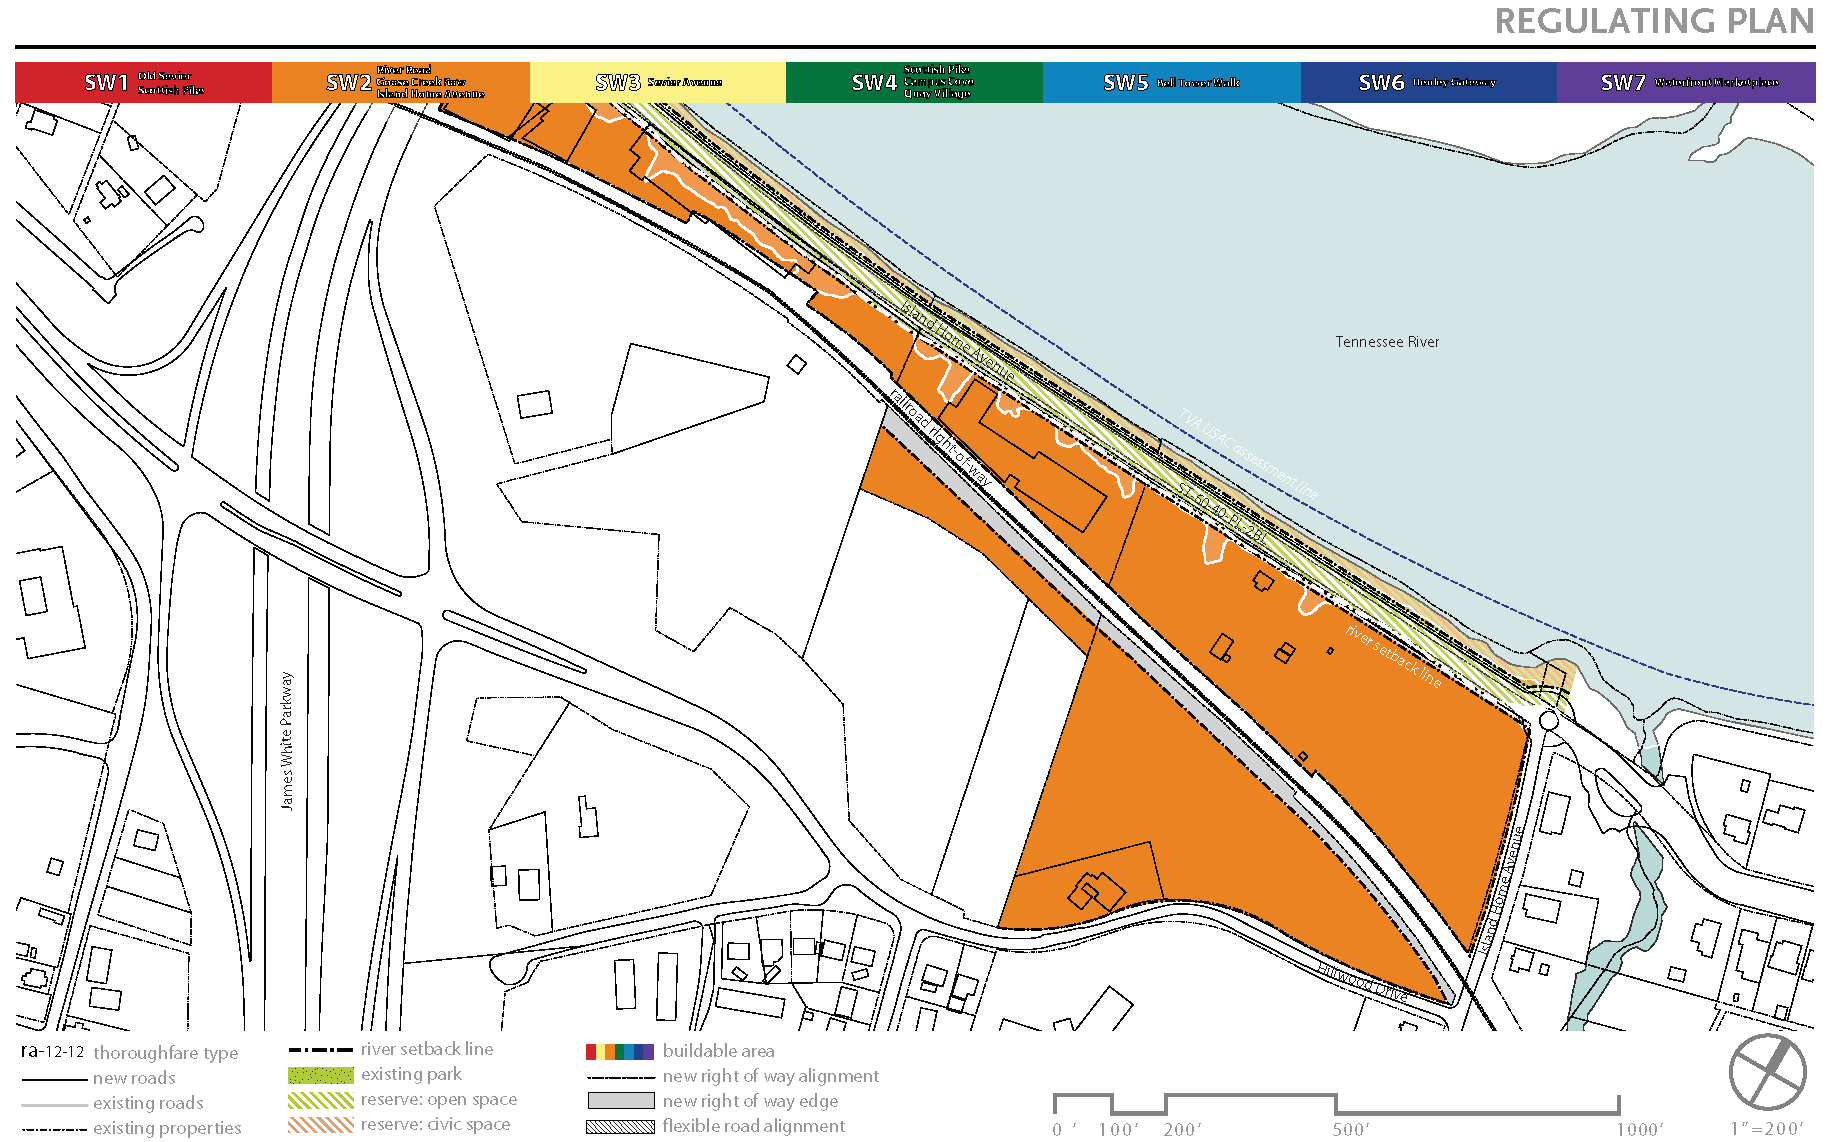Click the graphic scale bar
Screen dimensions: 1828x1142
(x=1336, y=1104)
